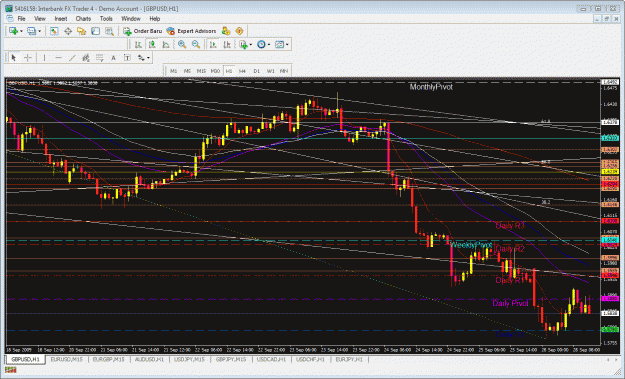Select the Text tool marked A
625x379 pixels.
113,58
